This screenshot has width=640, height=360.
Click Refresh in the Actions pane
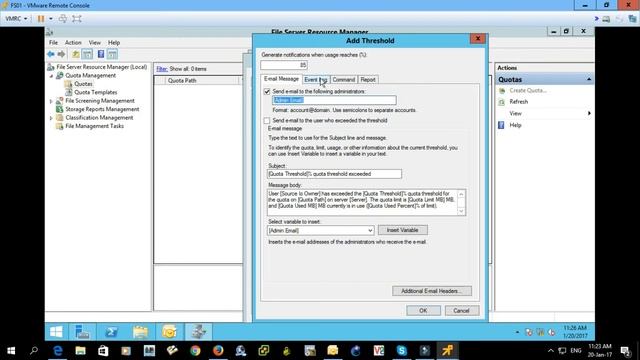tap(518, 102)
